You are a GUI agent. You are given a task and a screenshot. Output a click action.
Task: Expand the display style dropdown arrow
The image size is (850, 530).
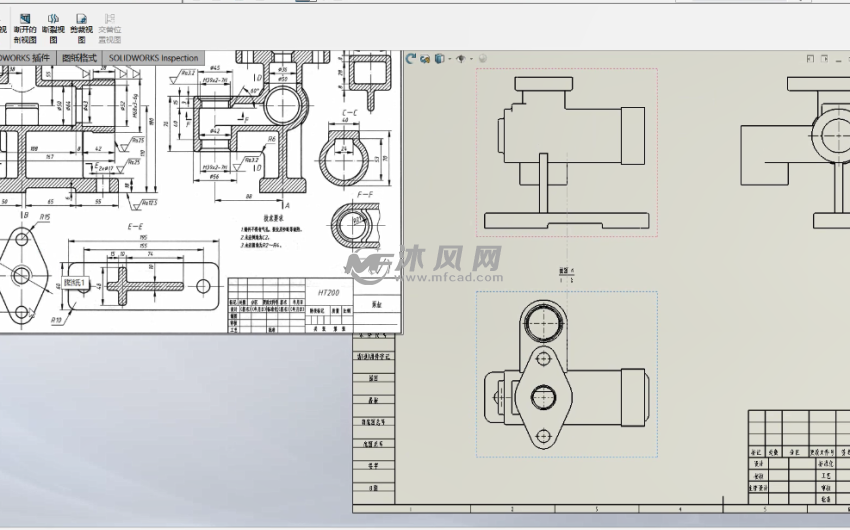450,59
